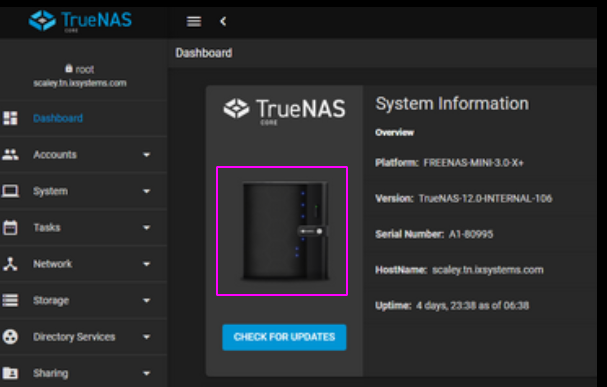The width and height of the screenshot is (607, 387).
Task: Open the System menu item
Action: coord(83,191)
